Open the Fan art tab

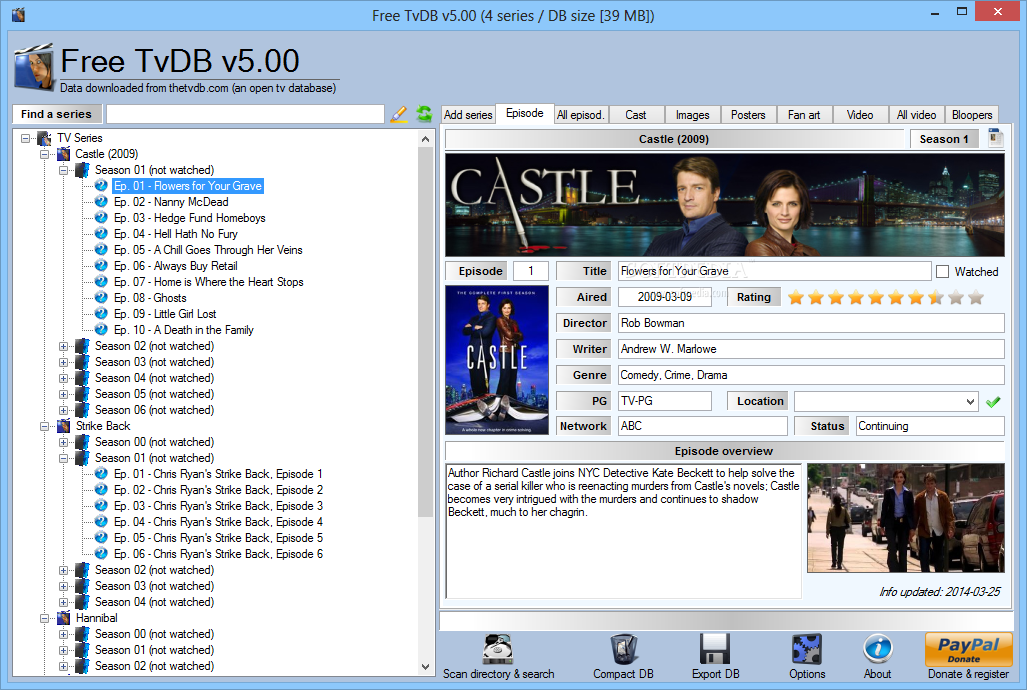[804, 115]
